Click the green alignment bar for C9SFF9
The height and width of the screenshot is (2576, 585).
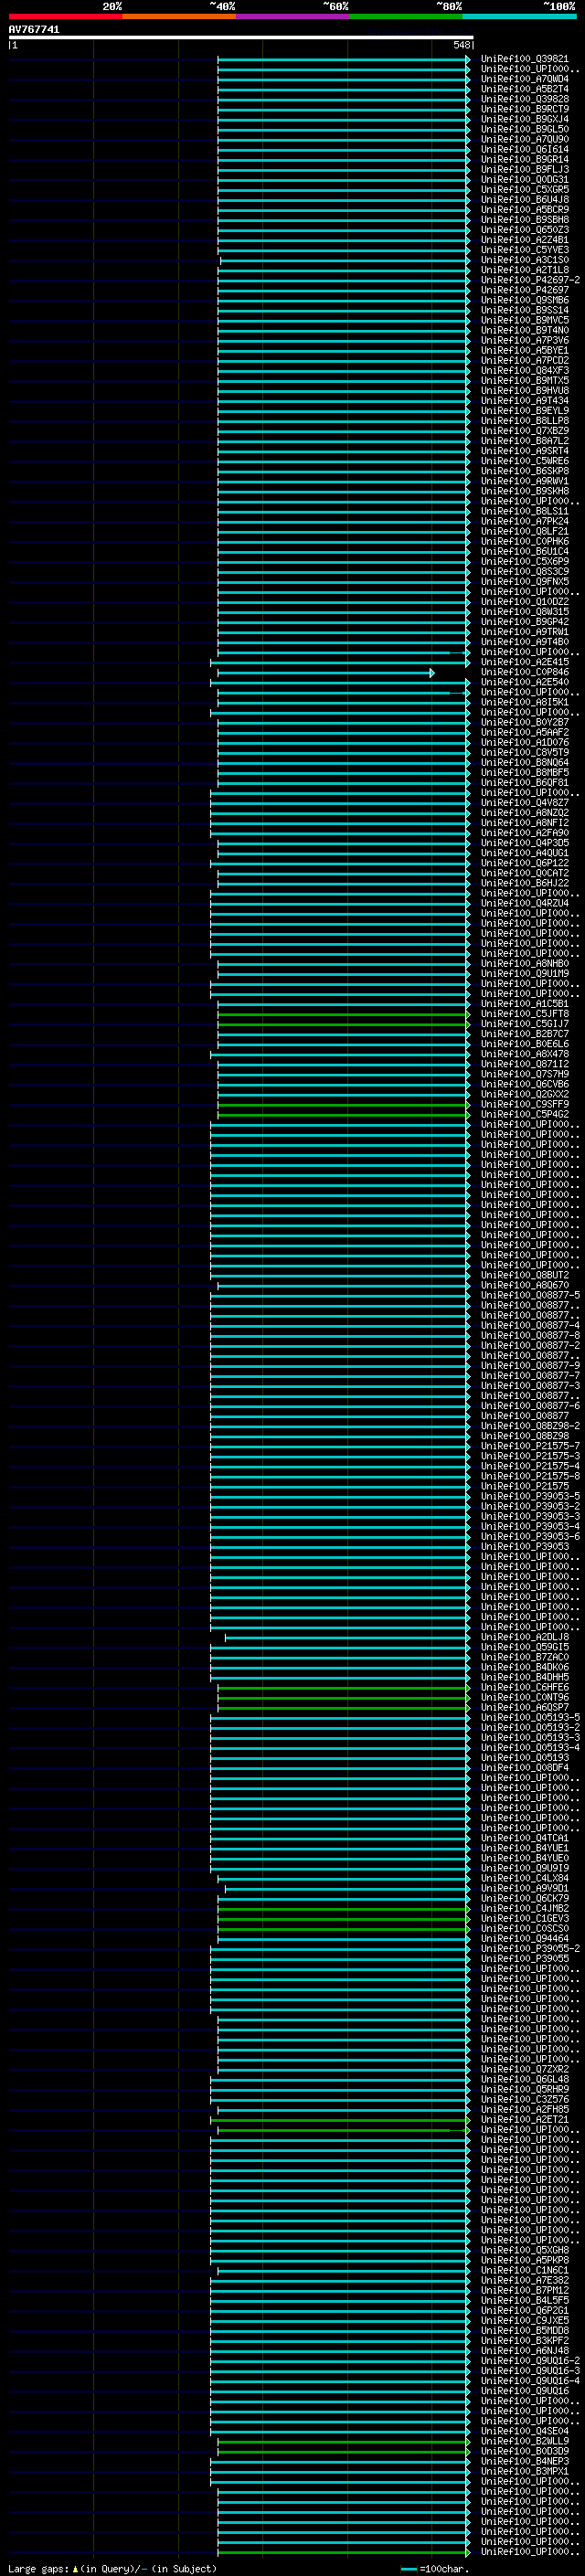click(x=344, y=1105)
